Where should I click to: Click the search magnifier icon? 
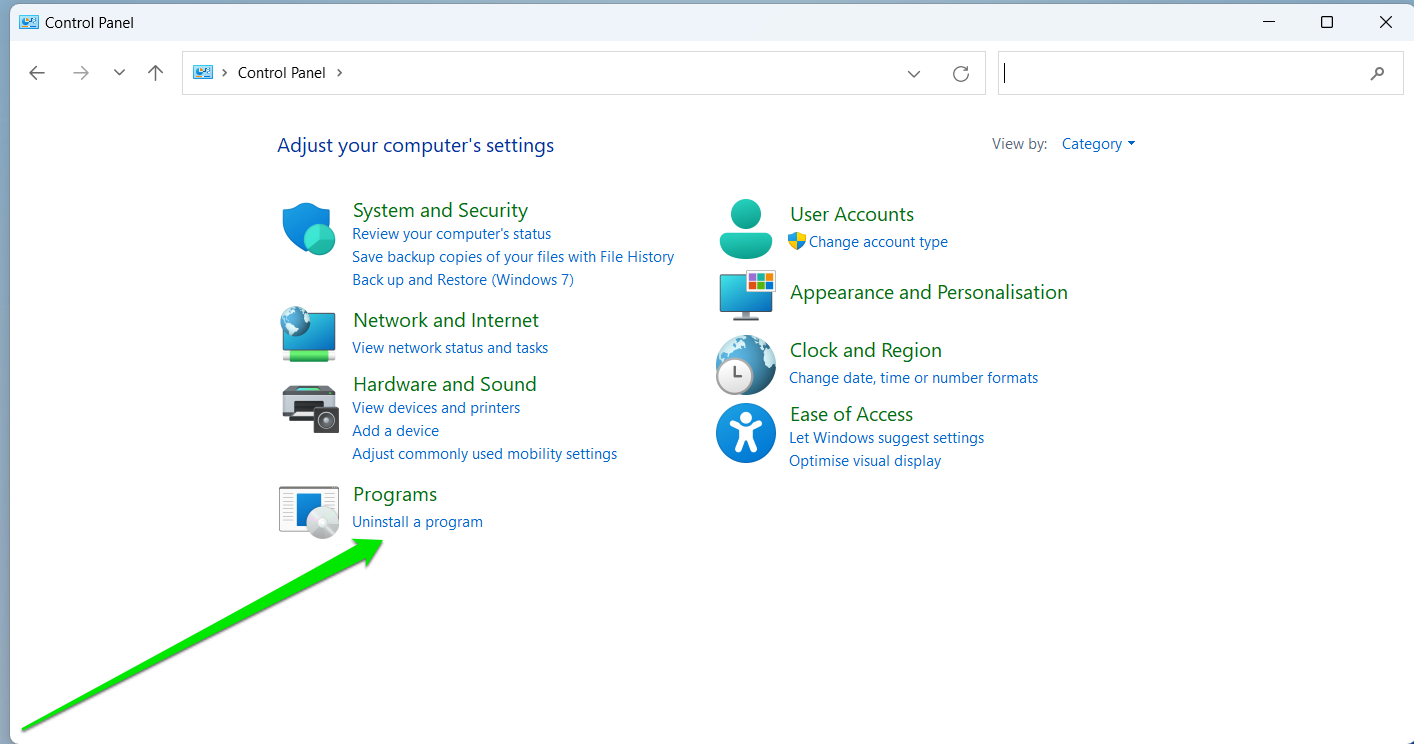click(x=1378, y=73)
